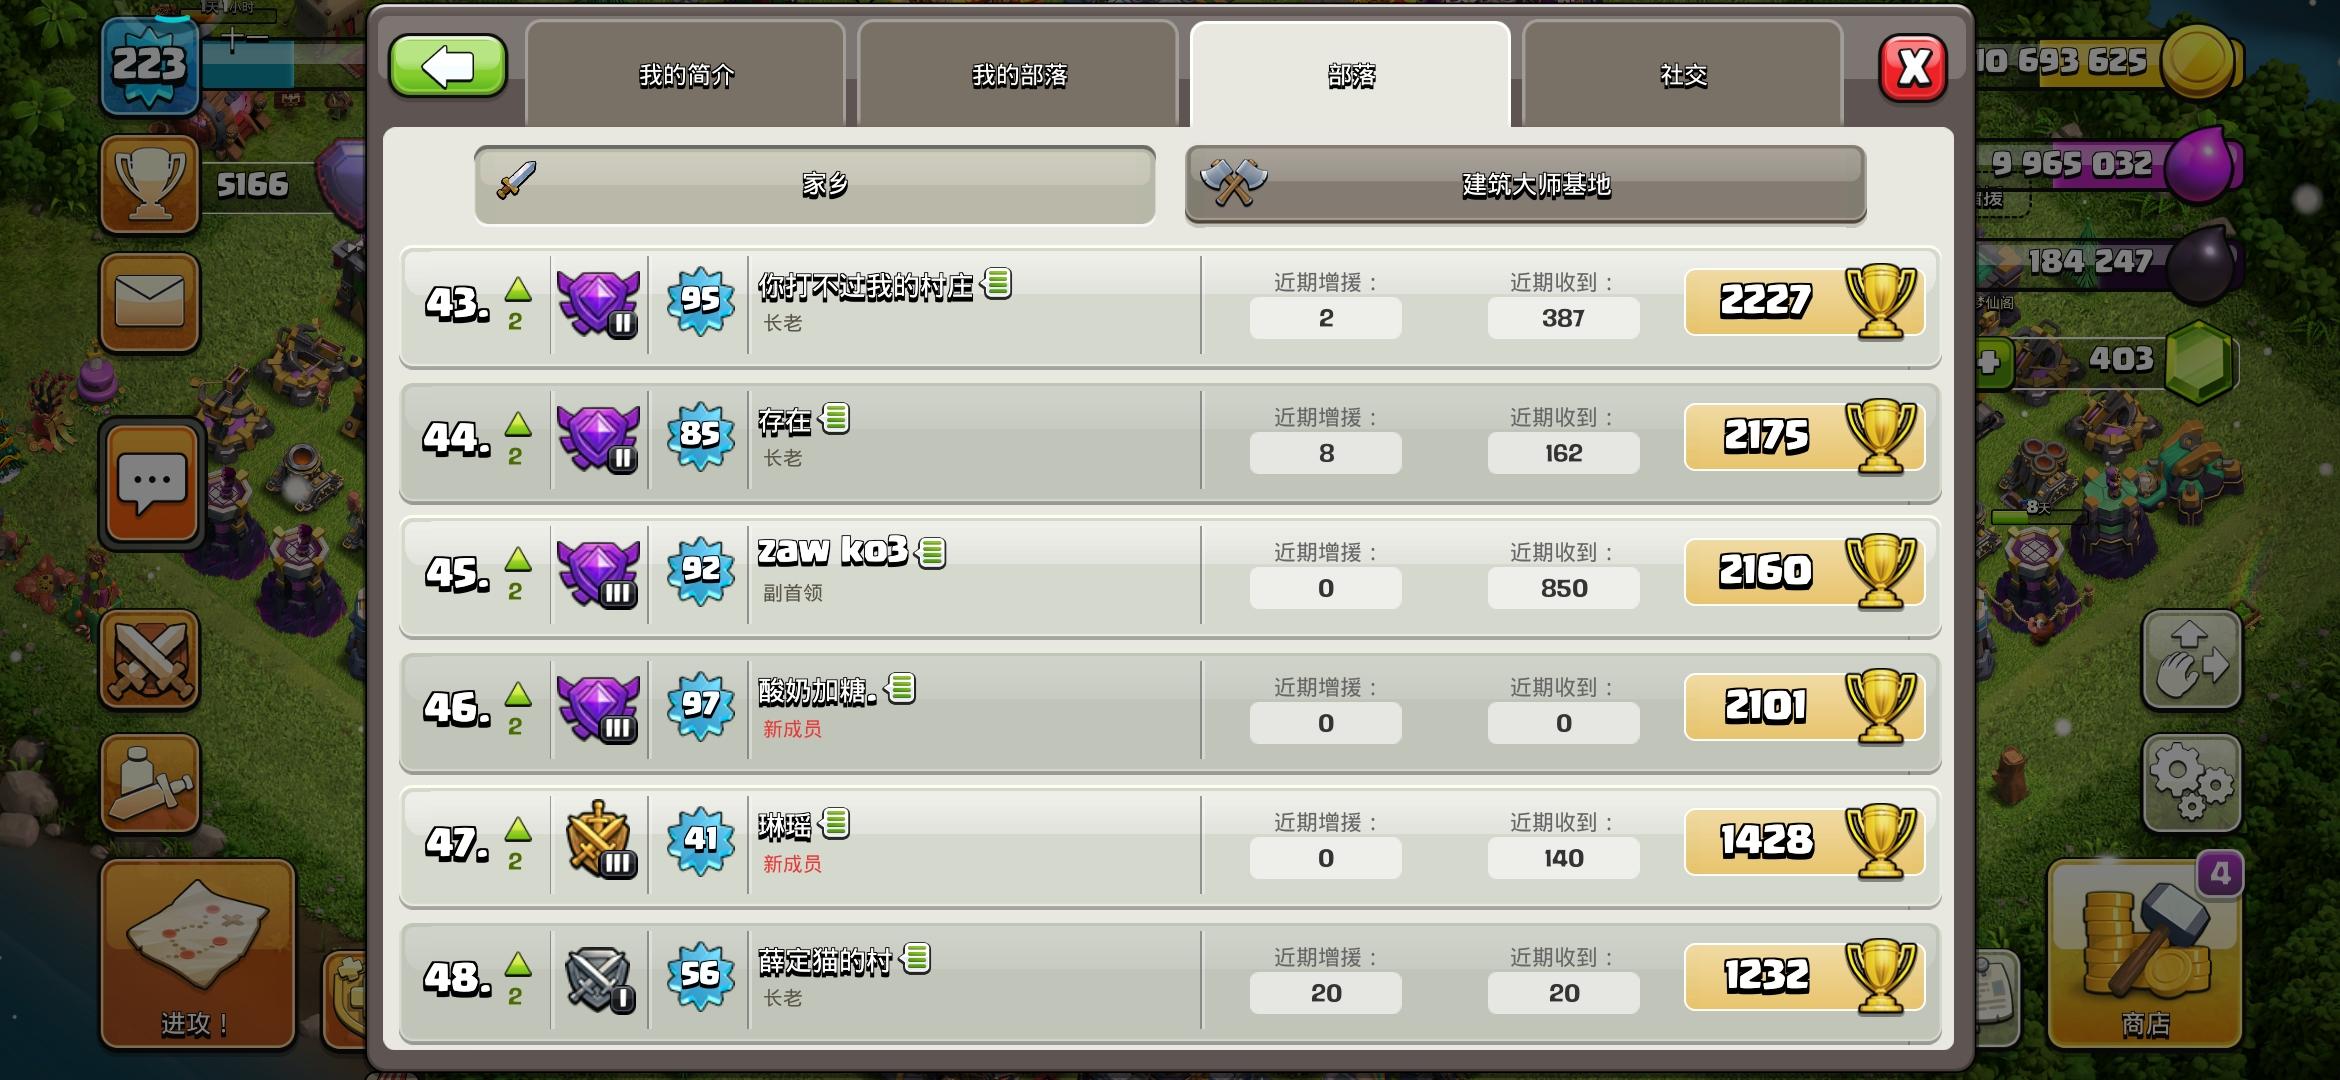The height and width of the screenshot is (1080, 2340).
Task: Open the 我的部落 tab
Action: (x=1018, y=74)
